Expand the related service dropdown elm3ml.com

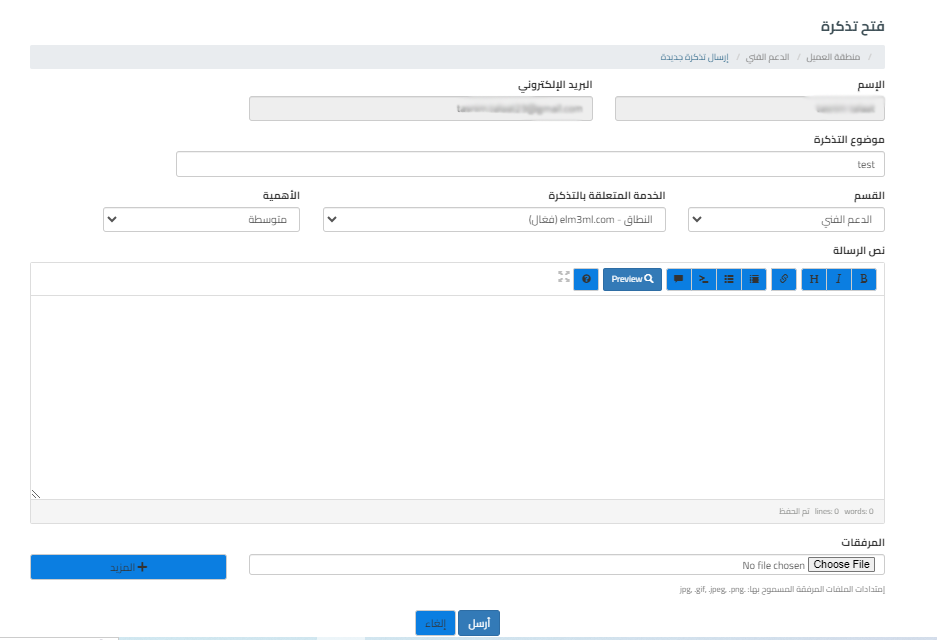(x=494, y=219)
